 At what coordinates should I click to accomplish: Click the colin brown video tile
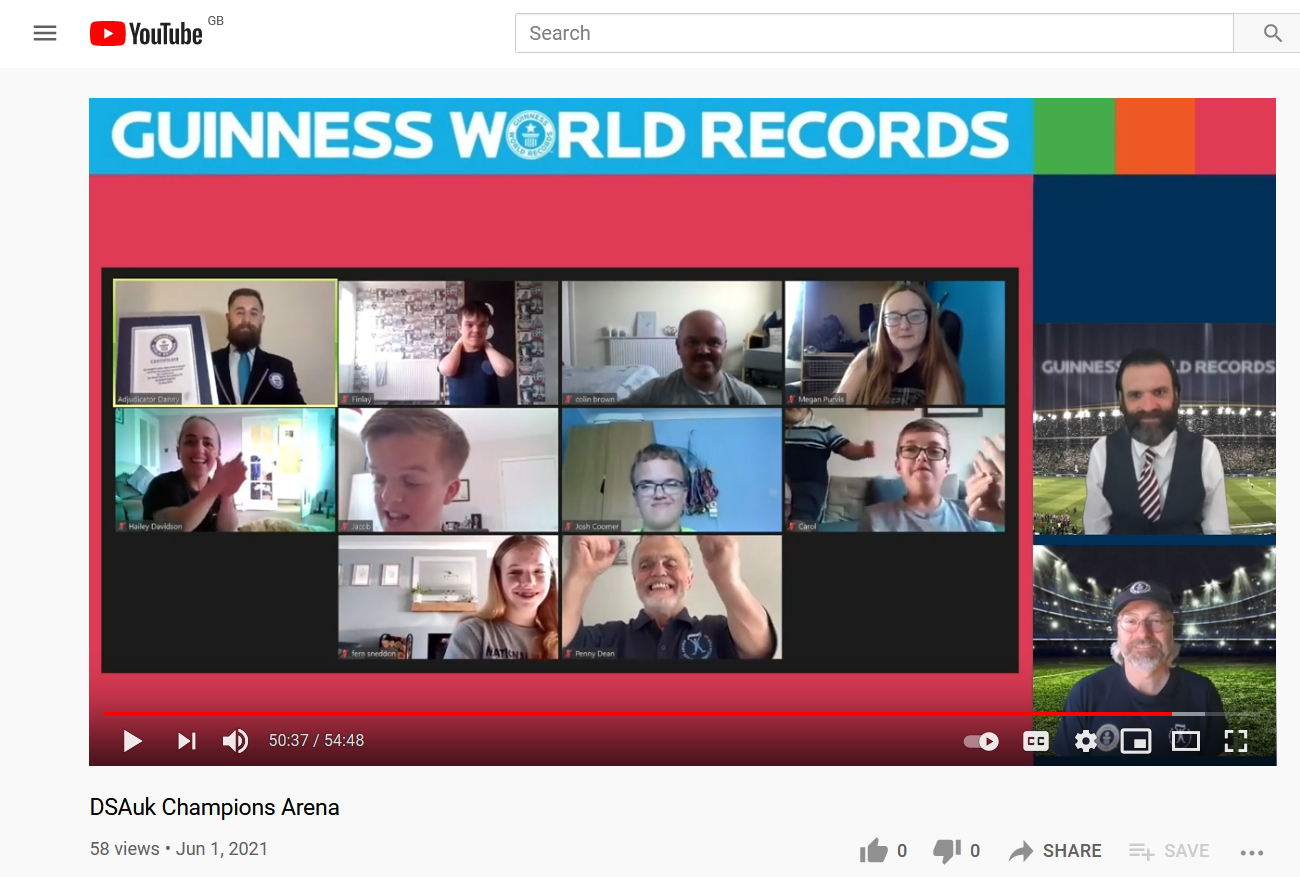pyautogui.click(x=671, y=342)
